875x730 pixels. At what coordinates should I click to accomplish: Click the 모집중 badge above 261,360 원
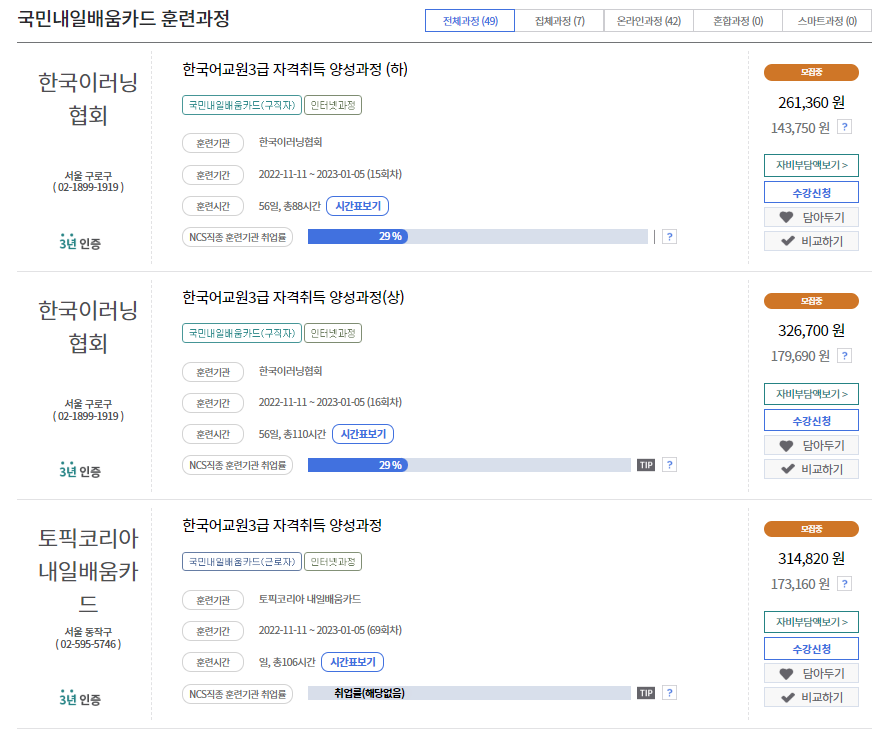(811, 72)
